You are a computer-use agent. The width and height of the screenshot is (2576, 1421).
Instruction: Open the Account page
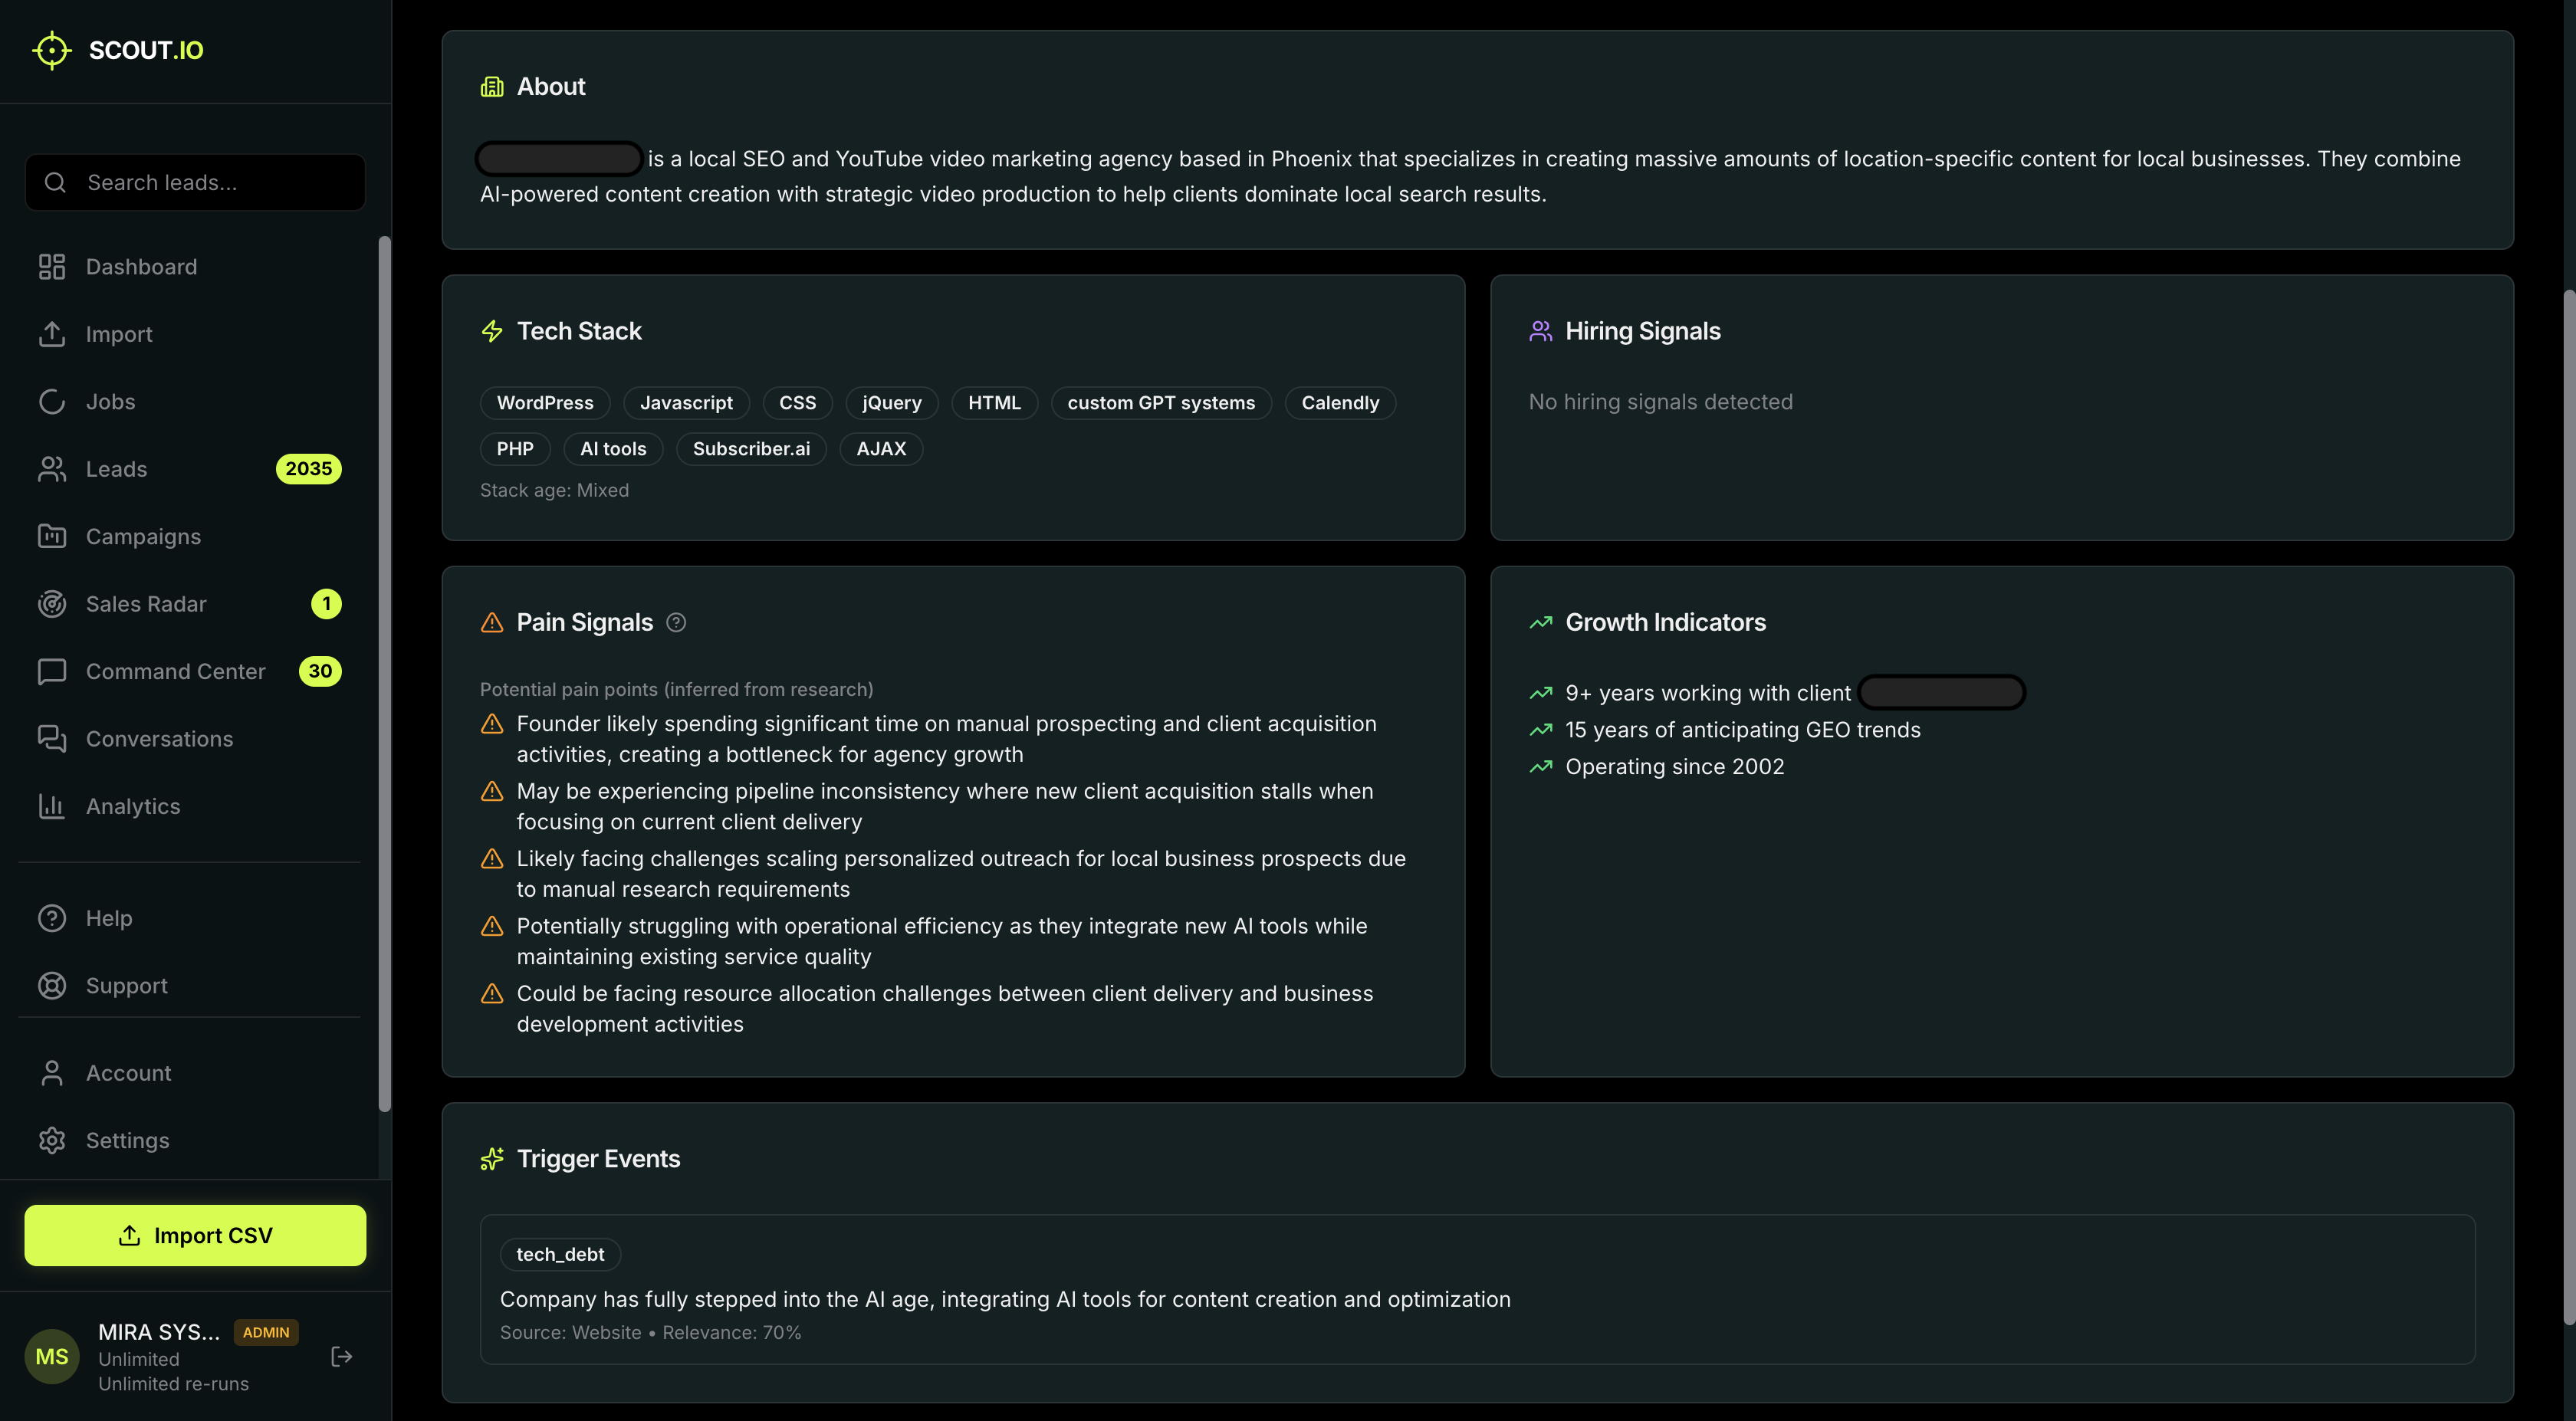[128, 1072]
